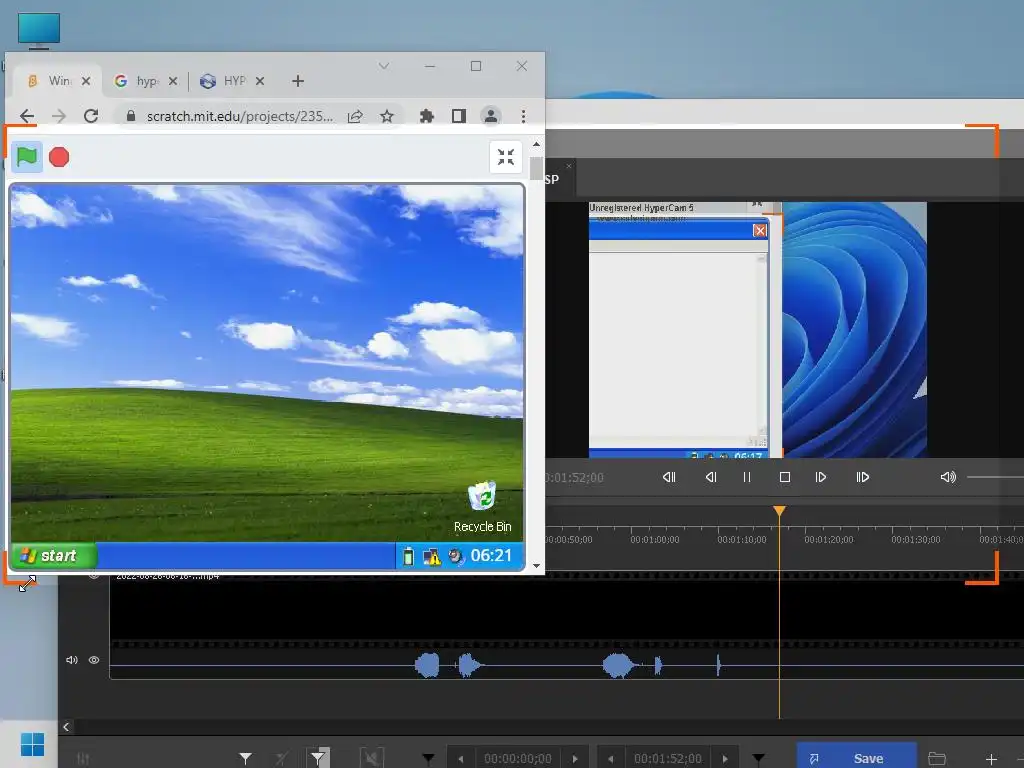Screen dimensions: 1024x768
Task: Toggle the mute audio selection button
Action: pos(372,758)
